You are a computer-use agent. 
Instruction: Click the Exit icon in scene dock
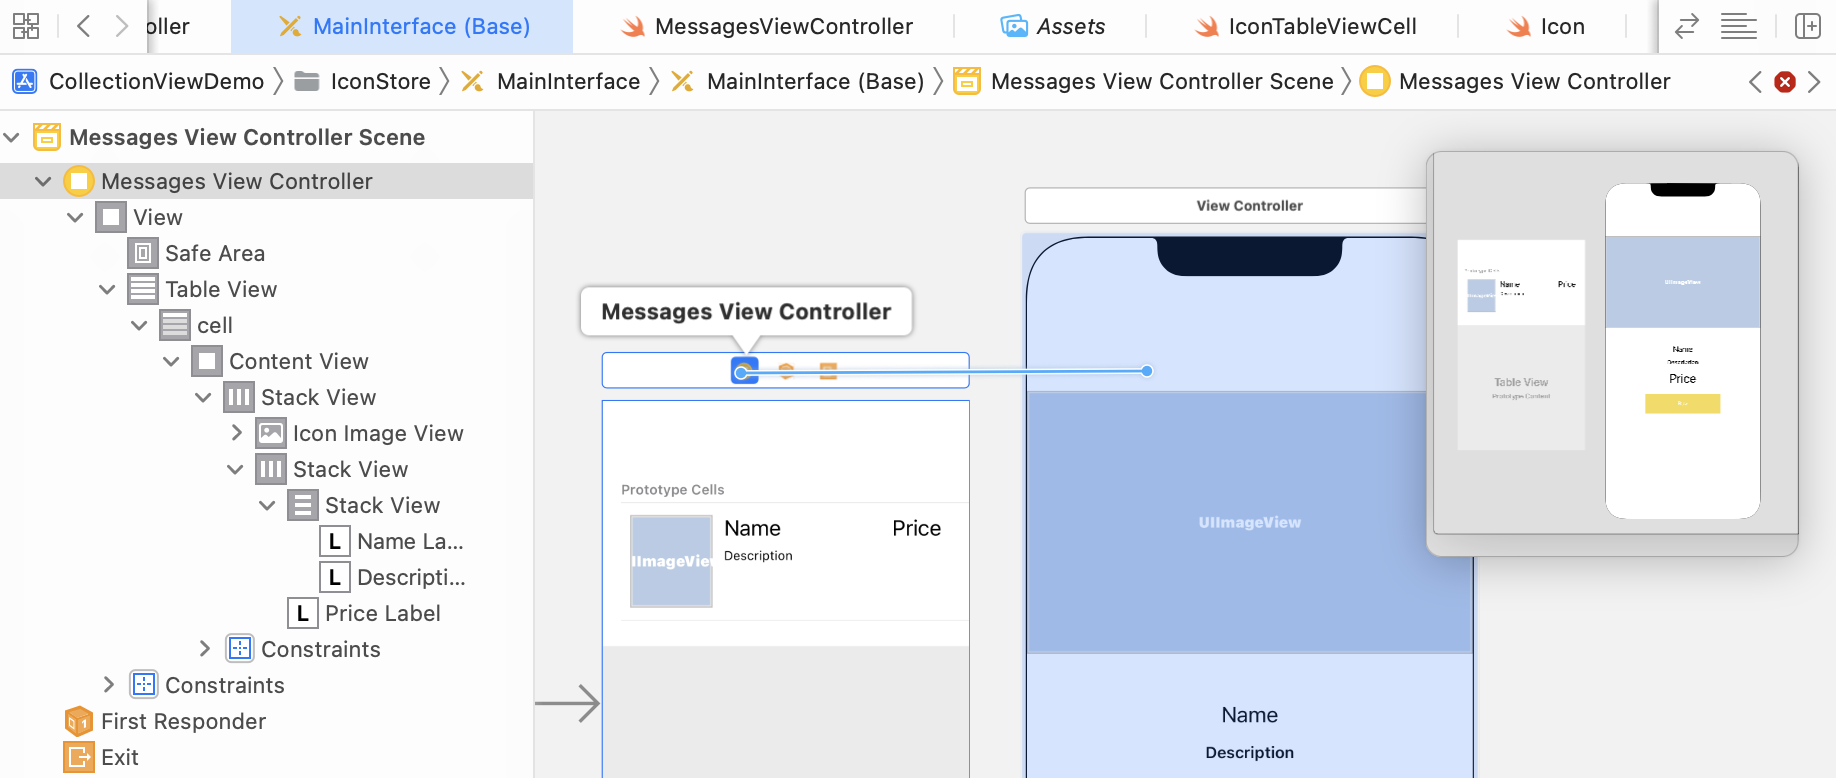click(x=828, y=371)
